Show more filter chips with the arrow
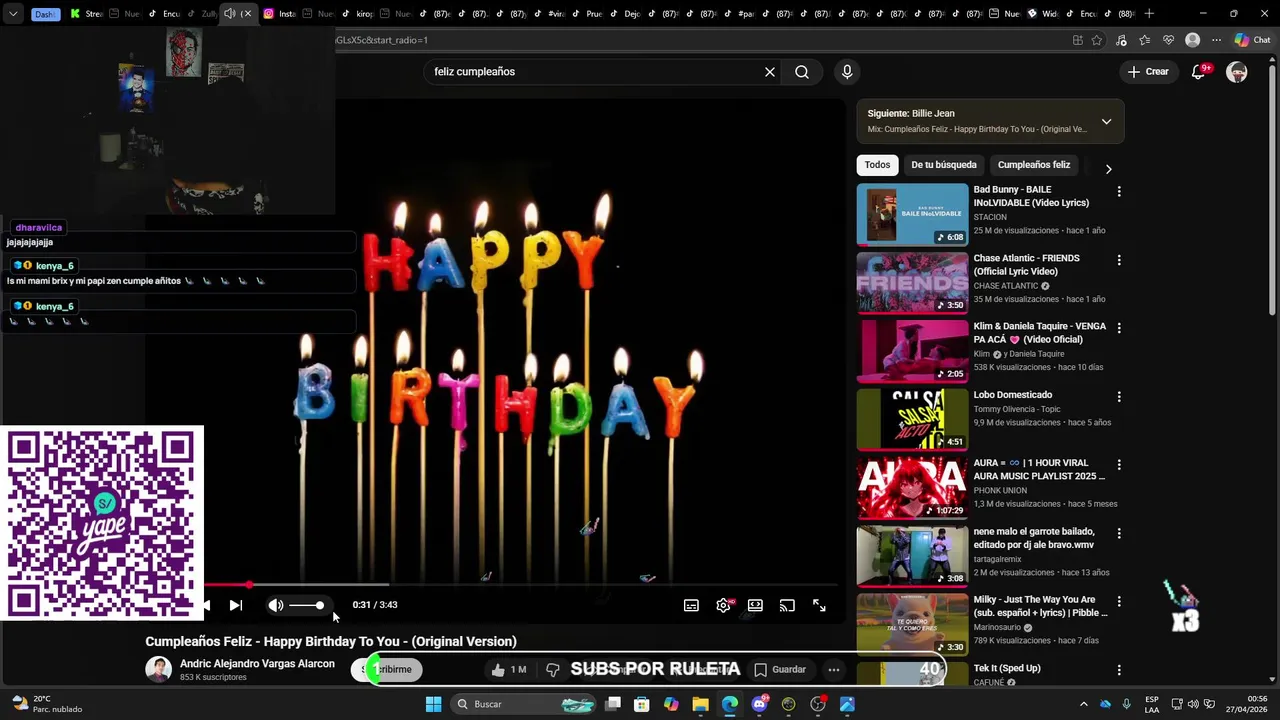Viewport: 1280px width, 720px height. point(1108,168)
